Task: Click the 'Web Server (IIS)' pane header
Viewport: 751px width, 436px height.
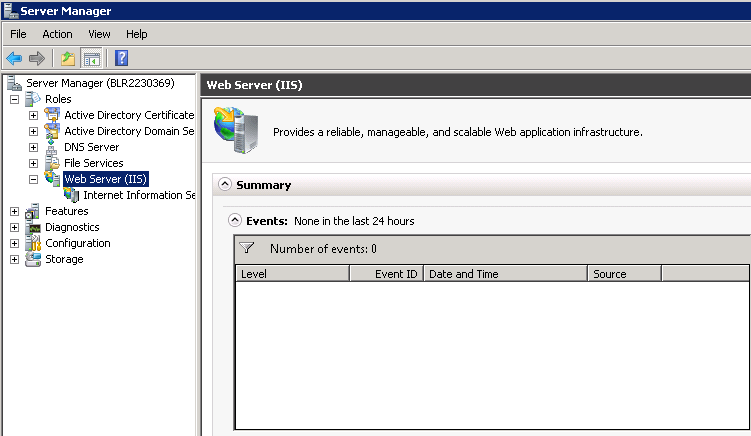Action: click(x=254, y=85)
